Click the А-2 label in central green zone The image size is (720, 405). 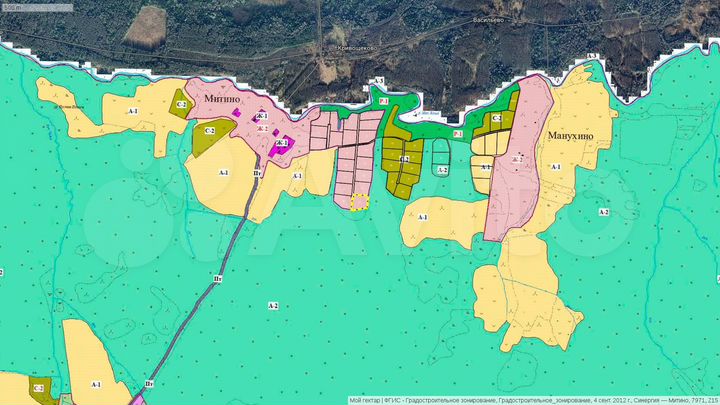point(273,303)
